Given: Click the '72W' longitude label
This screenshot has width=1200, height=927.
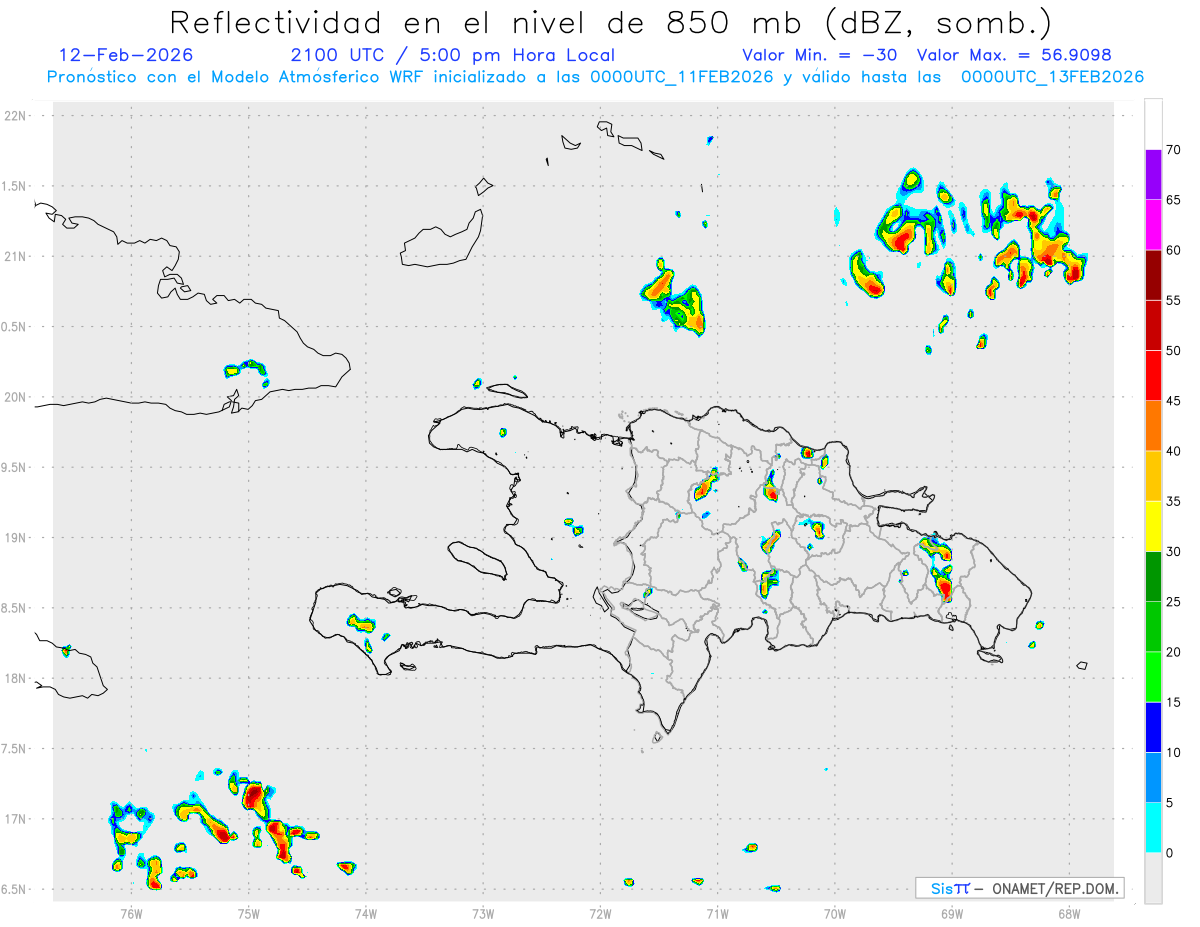Looking at the screenshot, I should click(600, 913).
